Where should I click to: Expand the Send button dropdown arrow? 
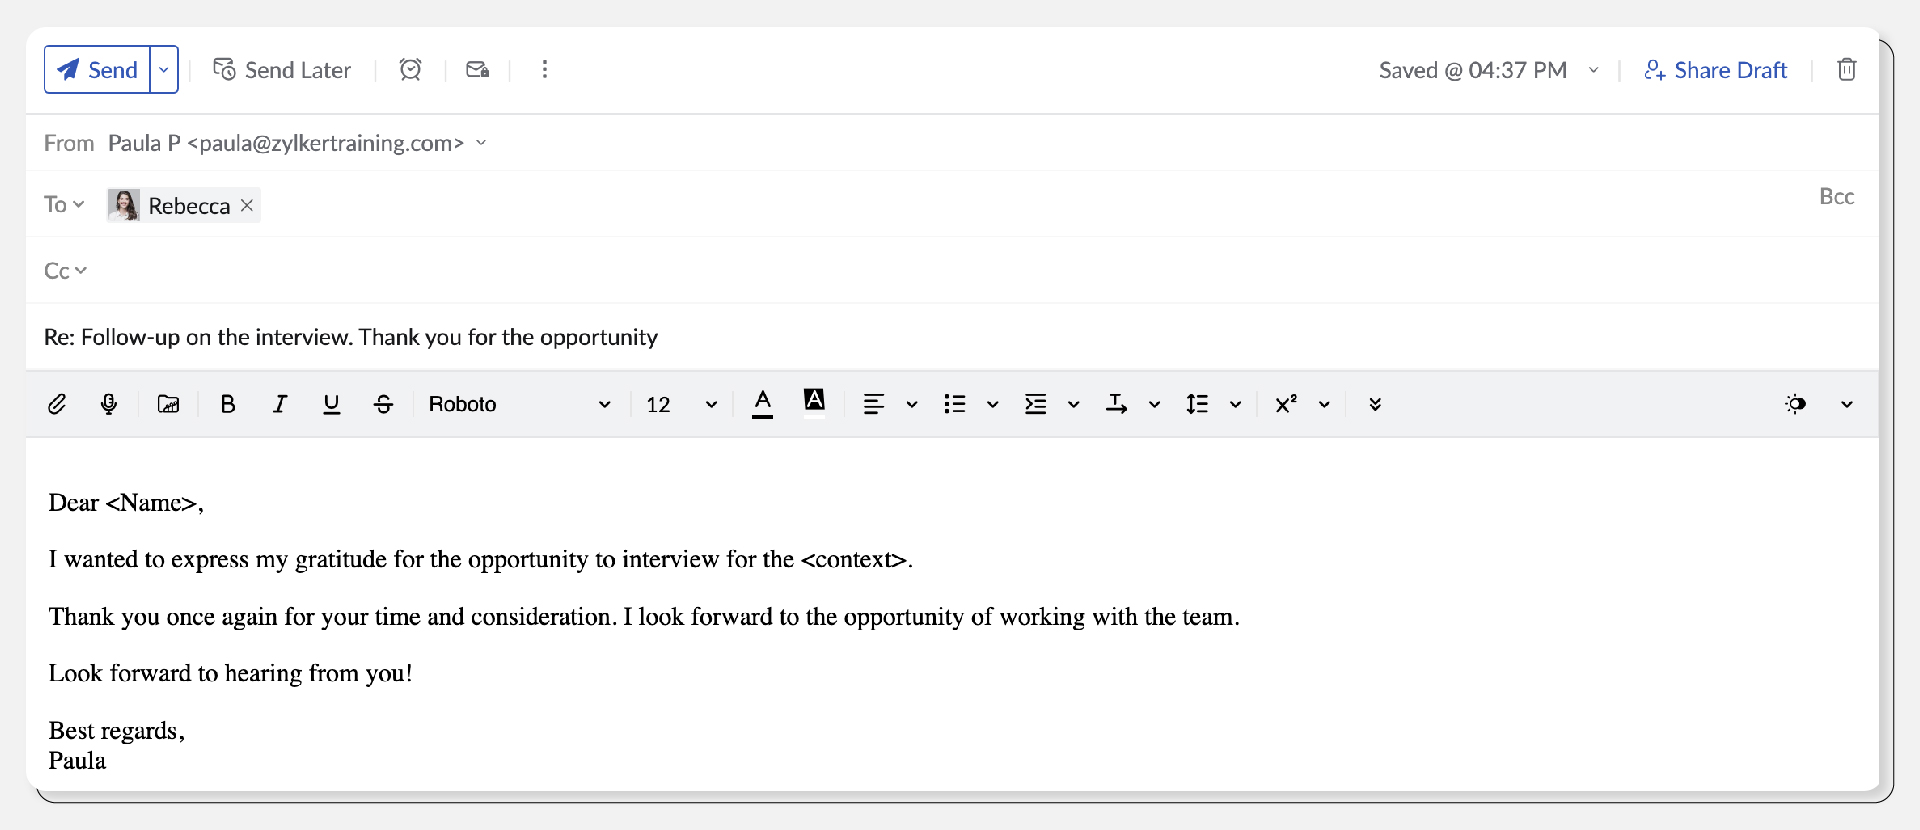point(164,70)
